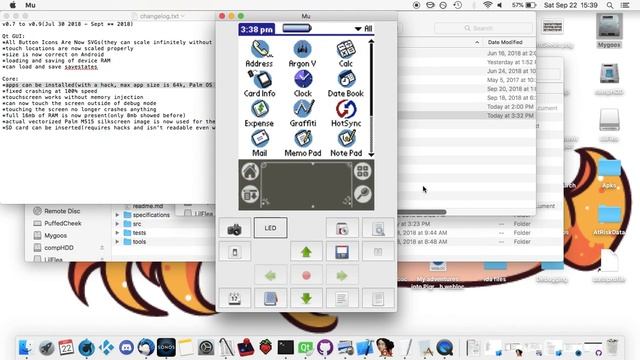Open the volume menu bar icon
640x360 pixels.
click(500, 5)
